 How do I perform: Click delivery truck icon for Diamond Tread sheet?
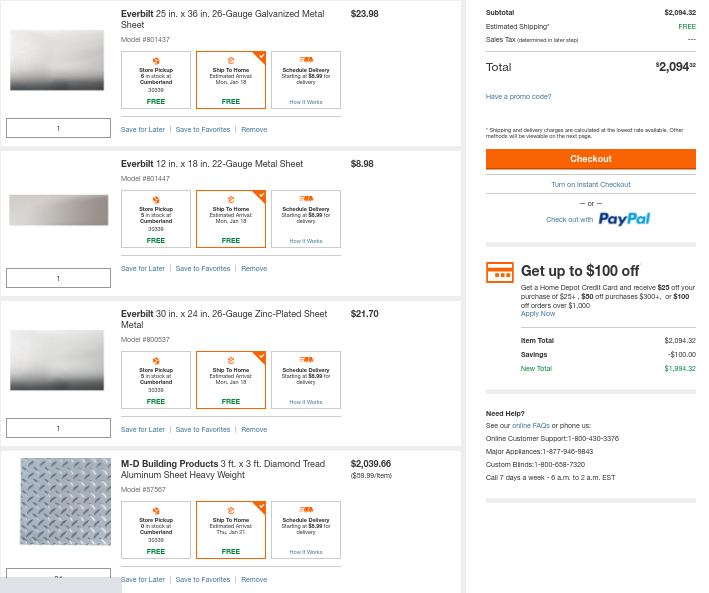tap(306, 509)
